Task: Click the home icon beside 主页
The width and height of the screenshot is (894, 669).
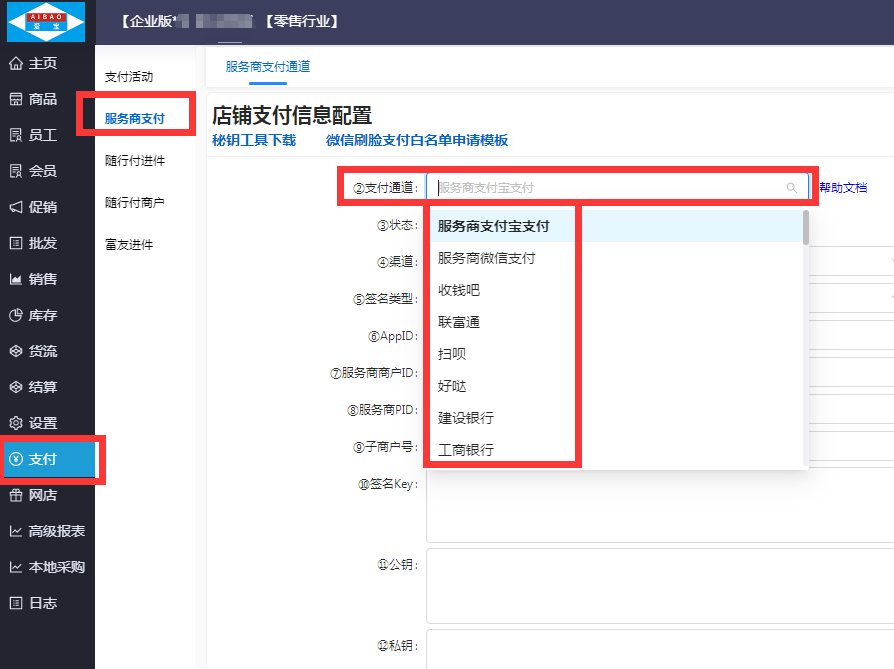Action: point(16,63)
